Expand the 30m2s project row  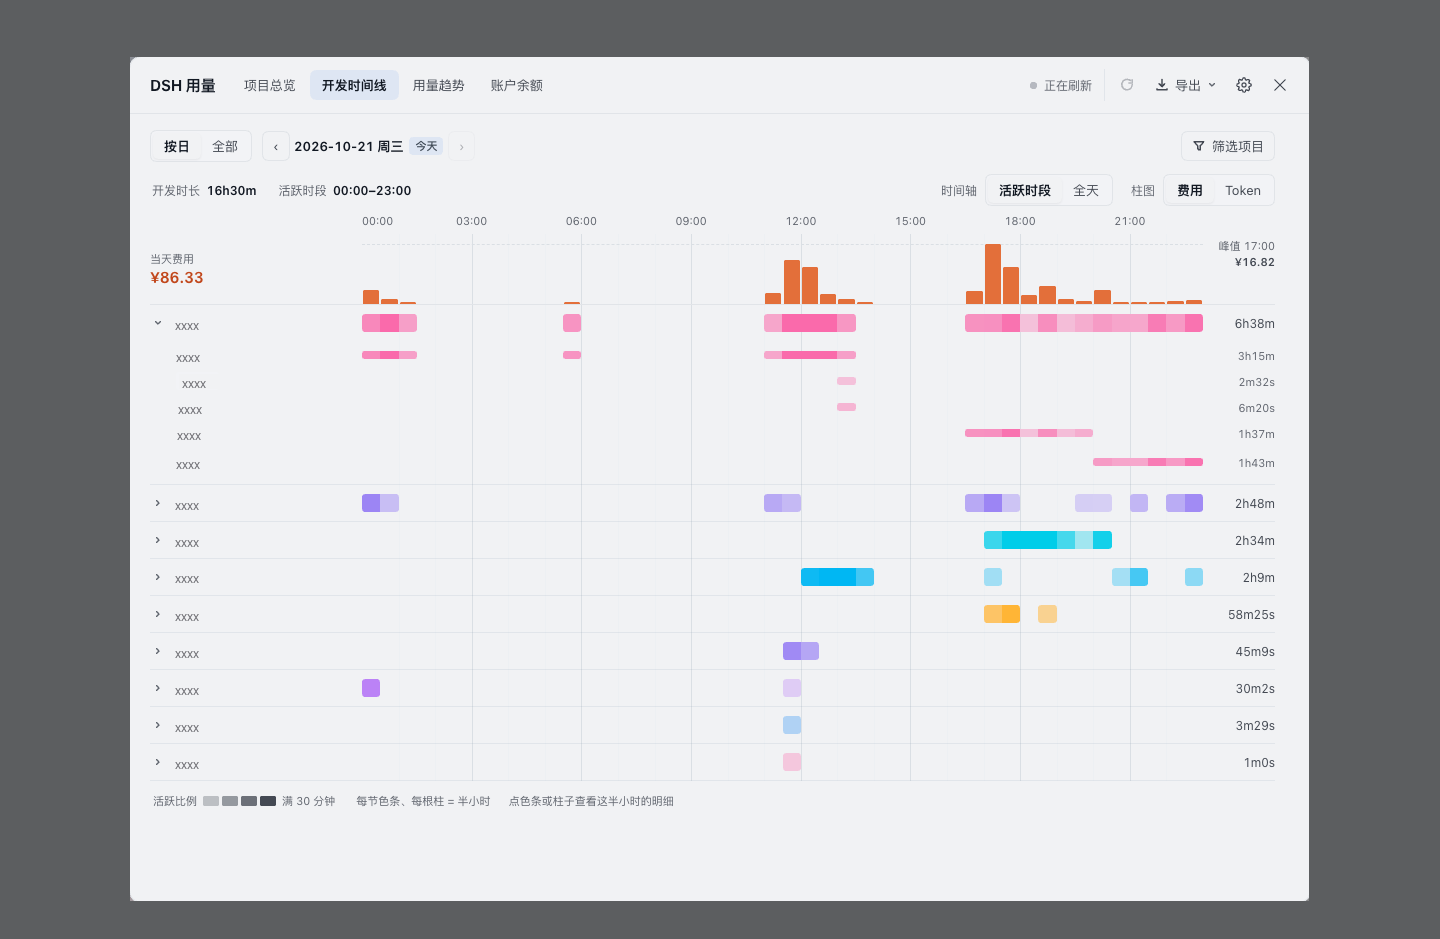(x=158, y=688)
